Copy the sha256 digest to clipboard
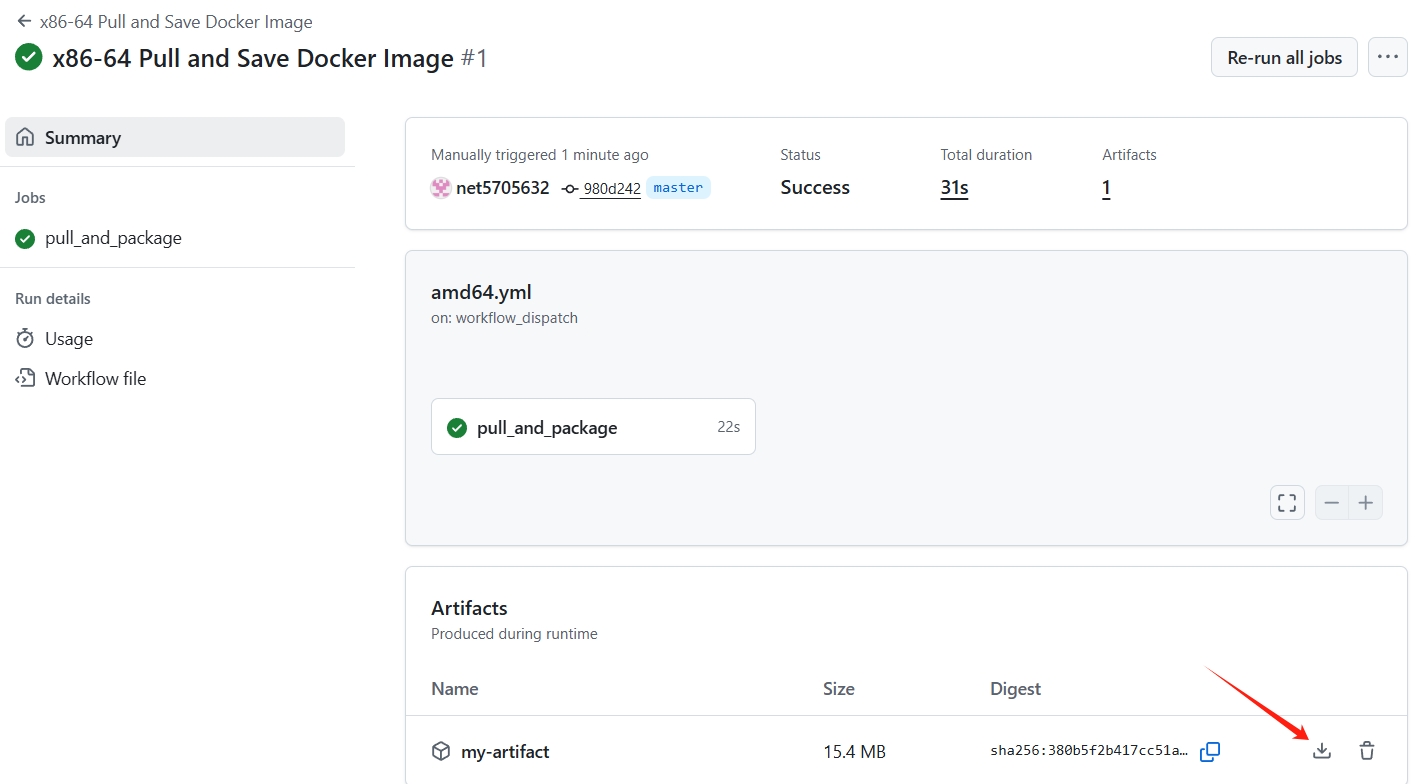Viewport: 1422px width, 784px height. point(1210,751)
